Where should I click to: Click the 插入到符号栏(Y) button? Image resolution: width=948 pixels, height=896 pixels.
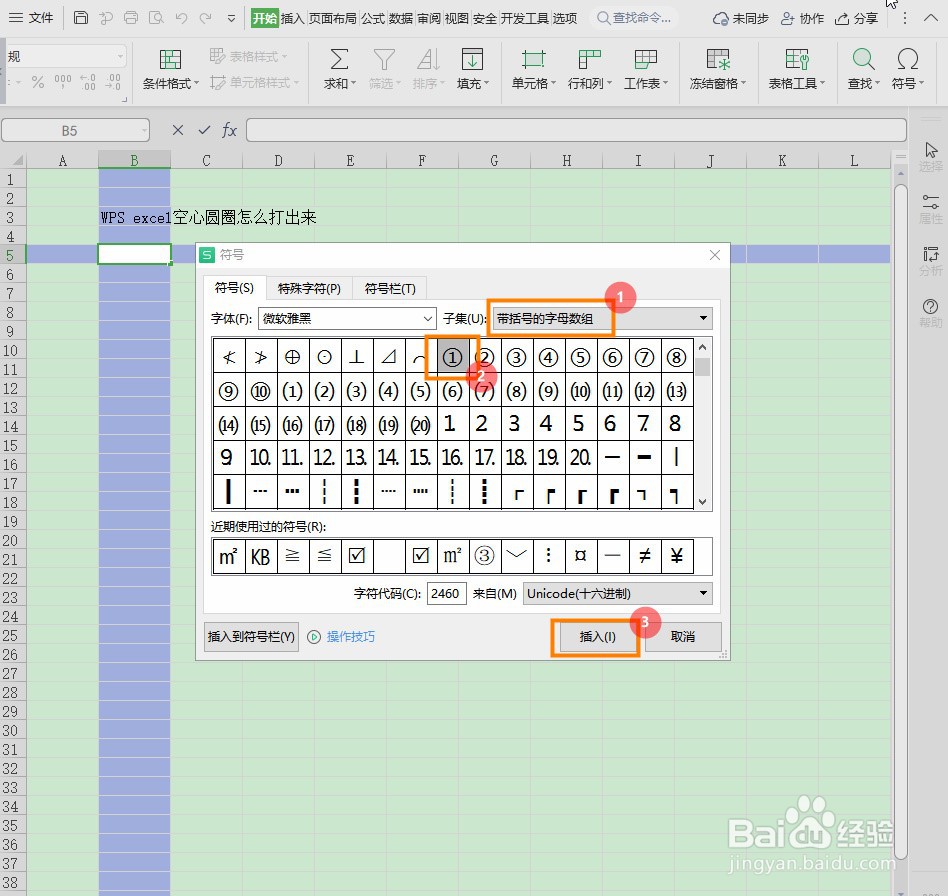click(252, 637)
